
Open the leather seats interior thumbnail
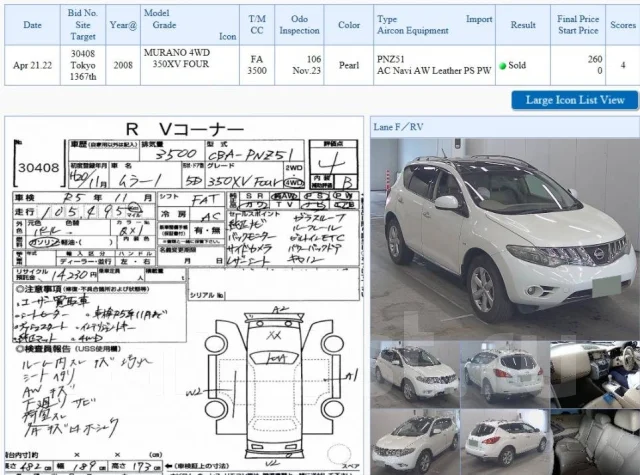[595, 442]
